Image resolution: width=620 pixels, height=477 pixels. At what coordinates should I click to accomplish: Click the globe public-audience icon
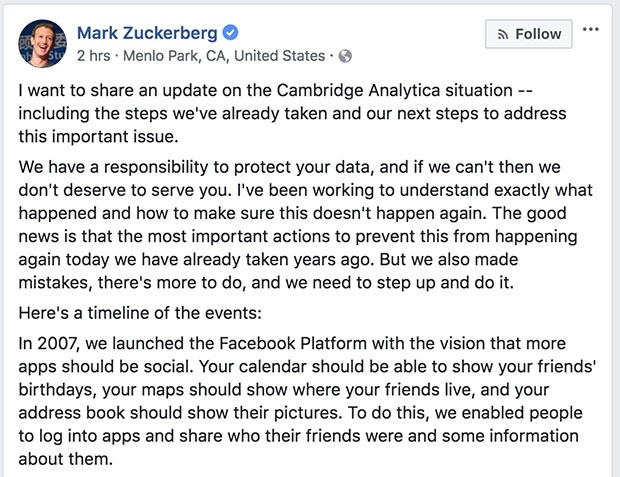click(x=345, y=56)
